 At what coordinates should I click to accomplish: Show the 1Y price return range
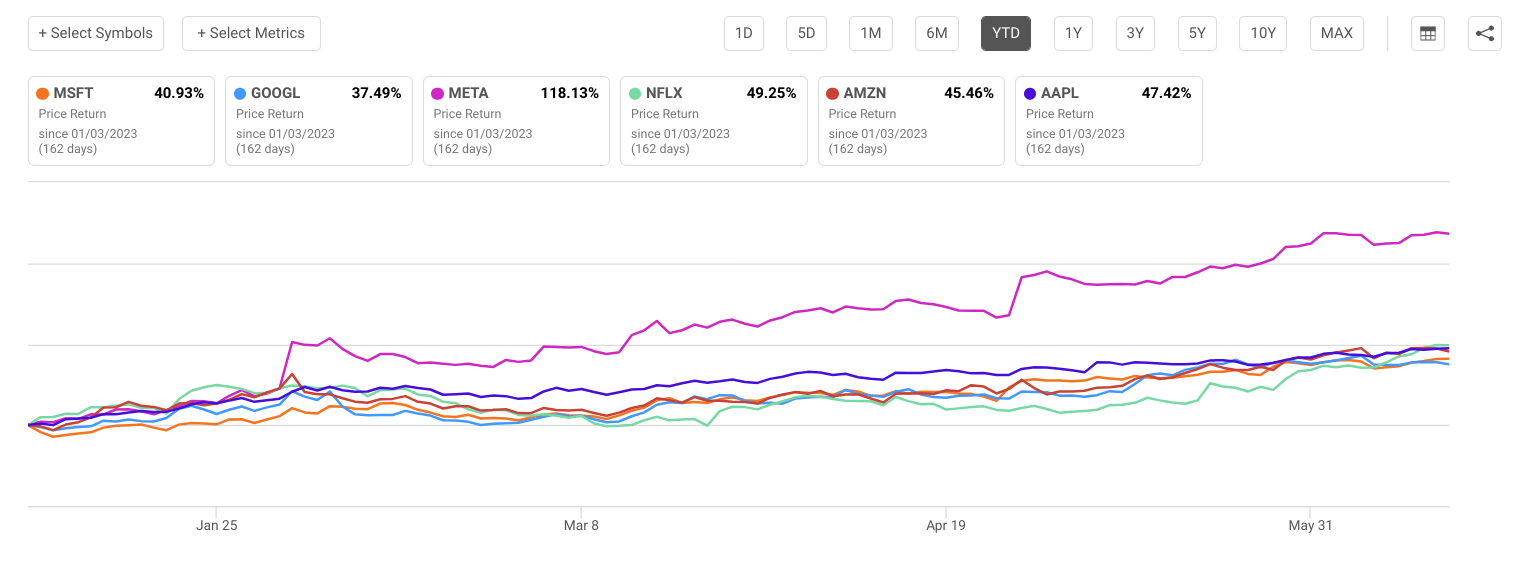tap(1073, 33)
